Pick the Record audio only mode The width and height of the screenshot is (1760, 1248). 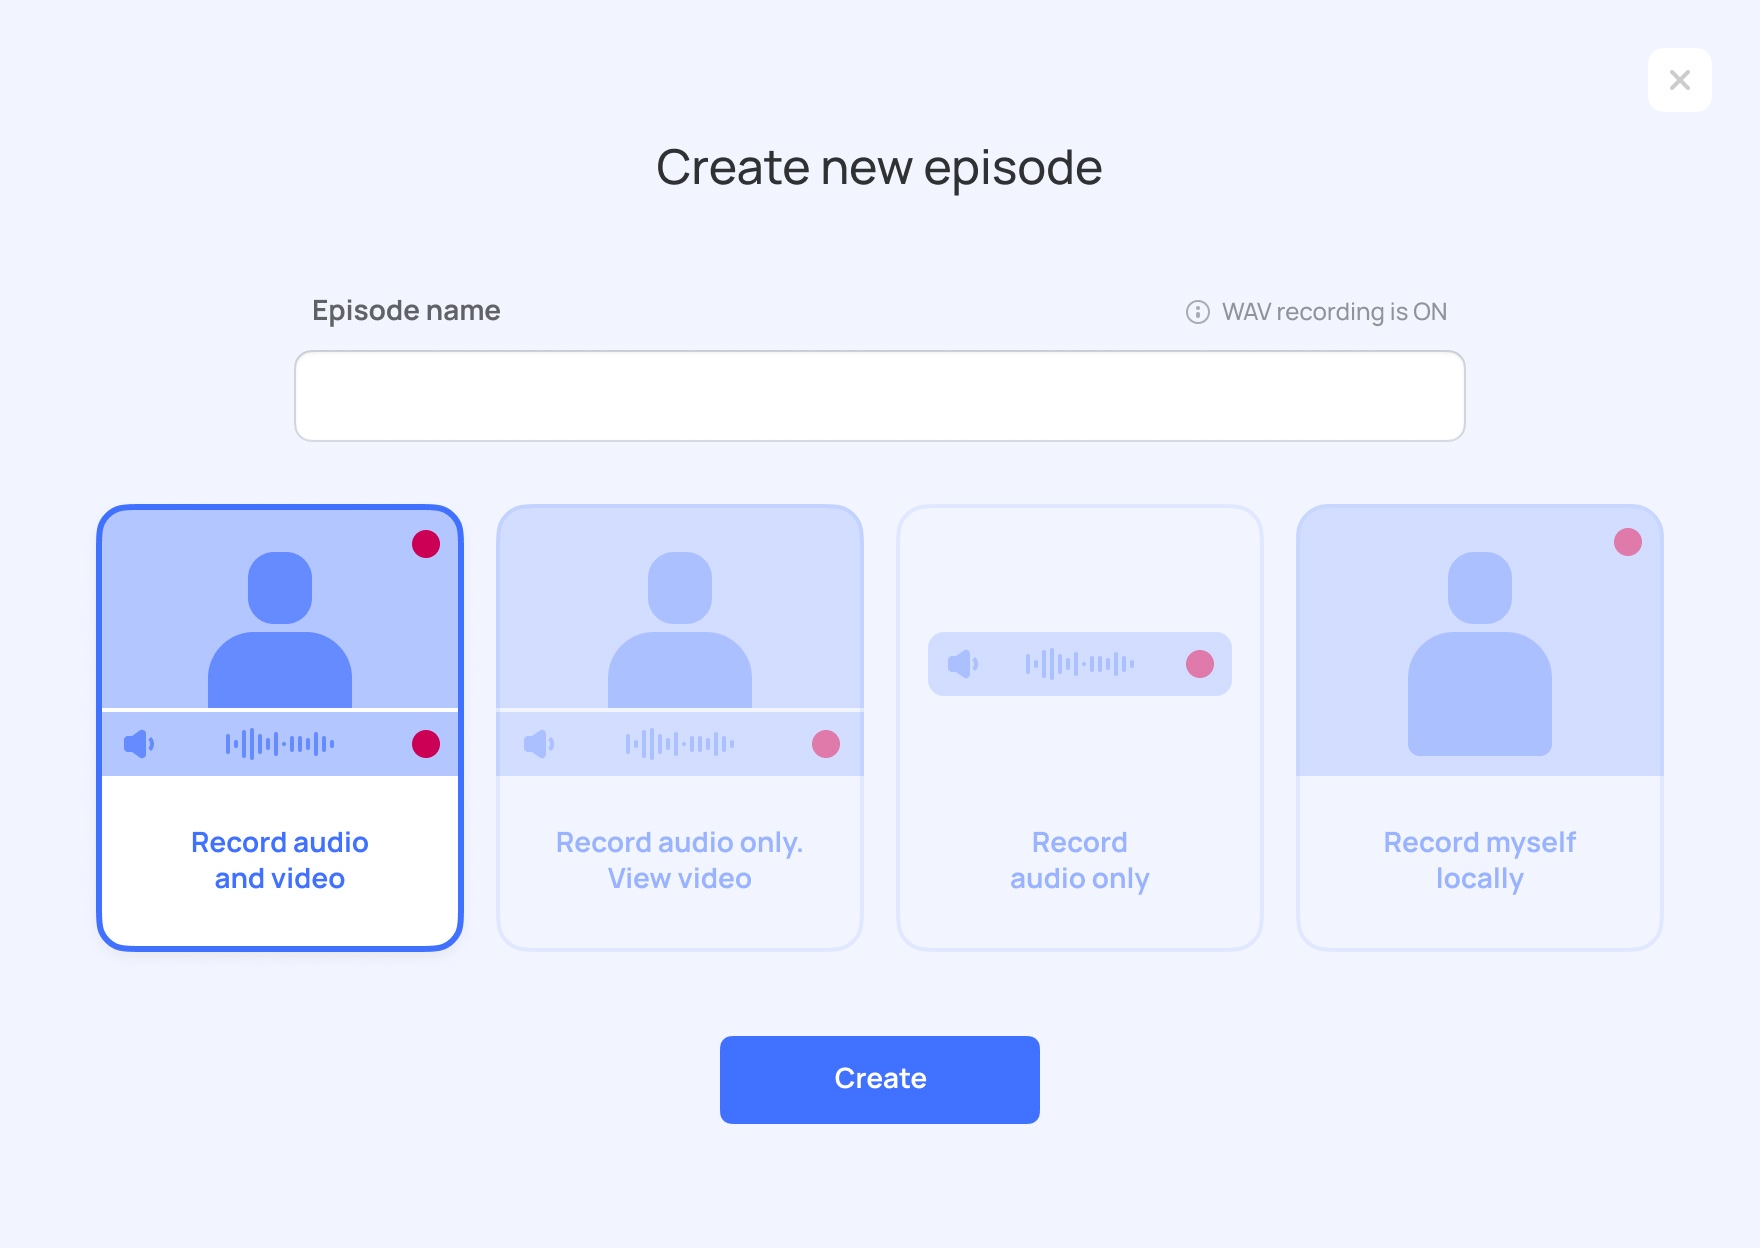pyautogui.click(x=1080, y=860)
